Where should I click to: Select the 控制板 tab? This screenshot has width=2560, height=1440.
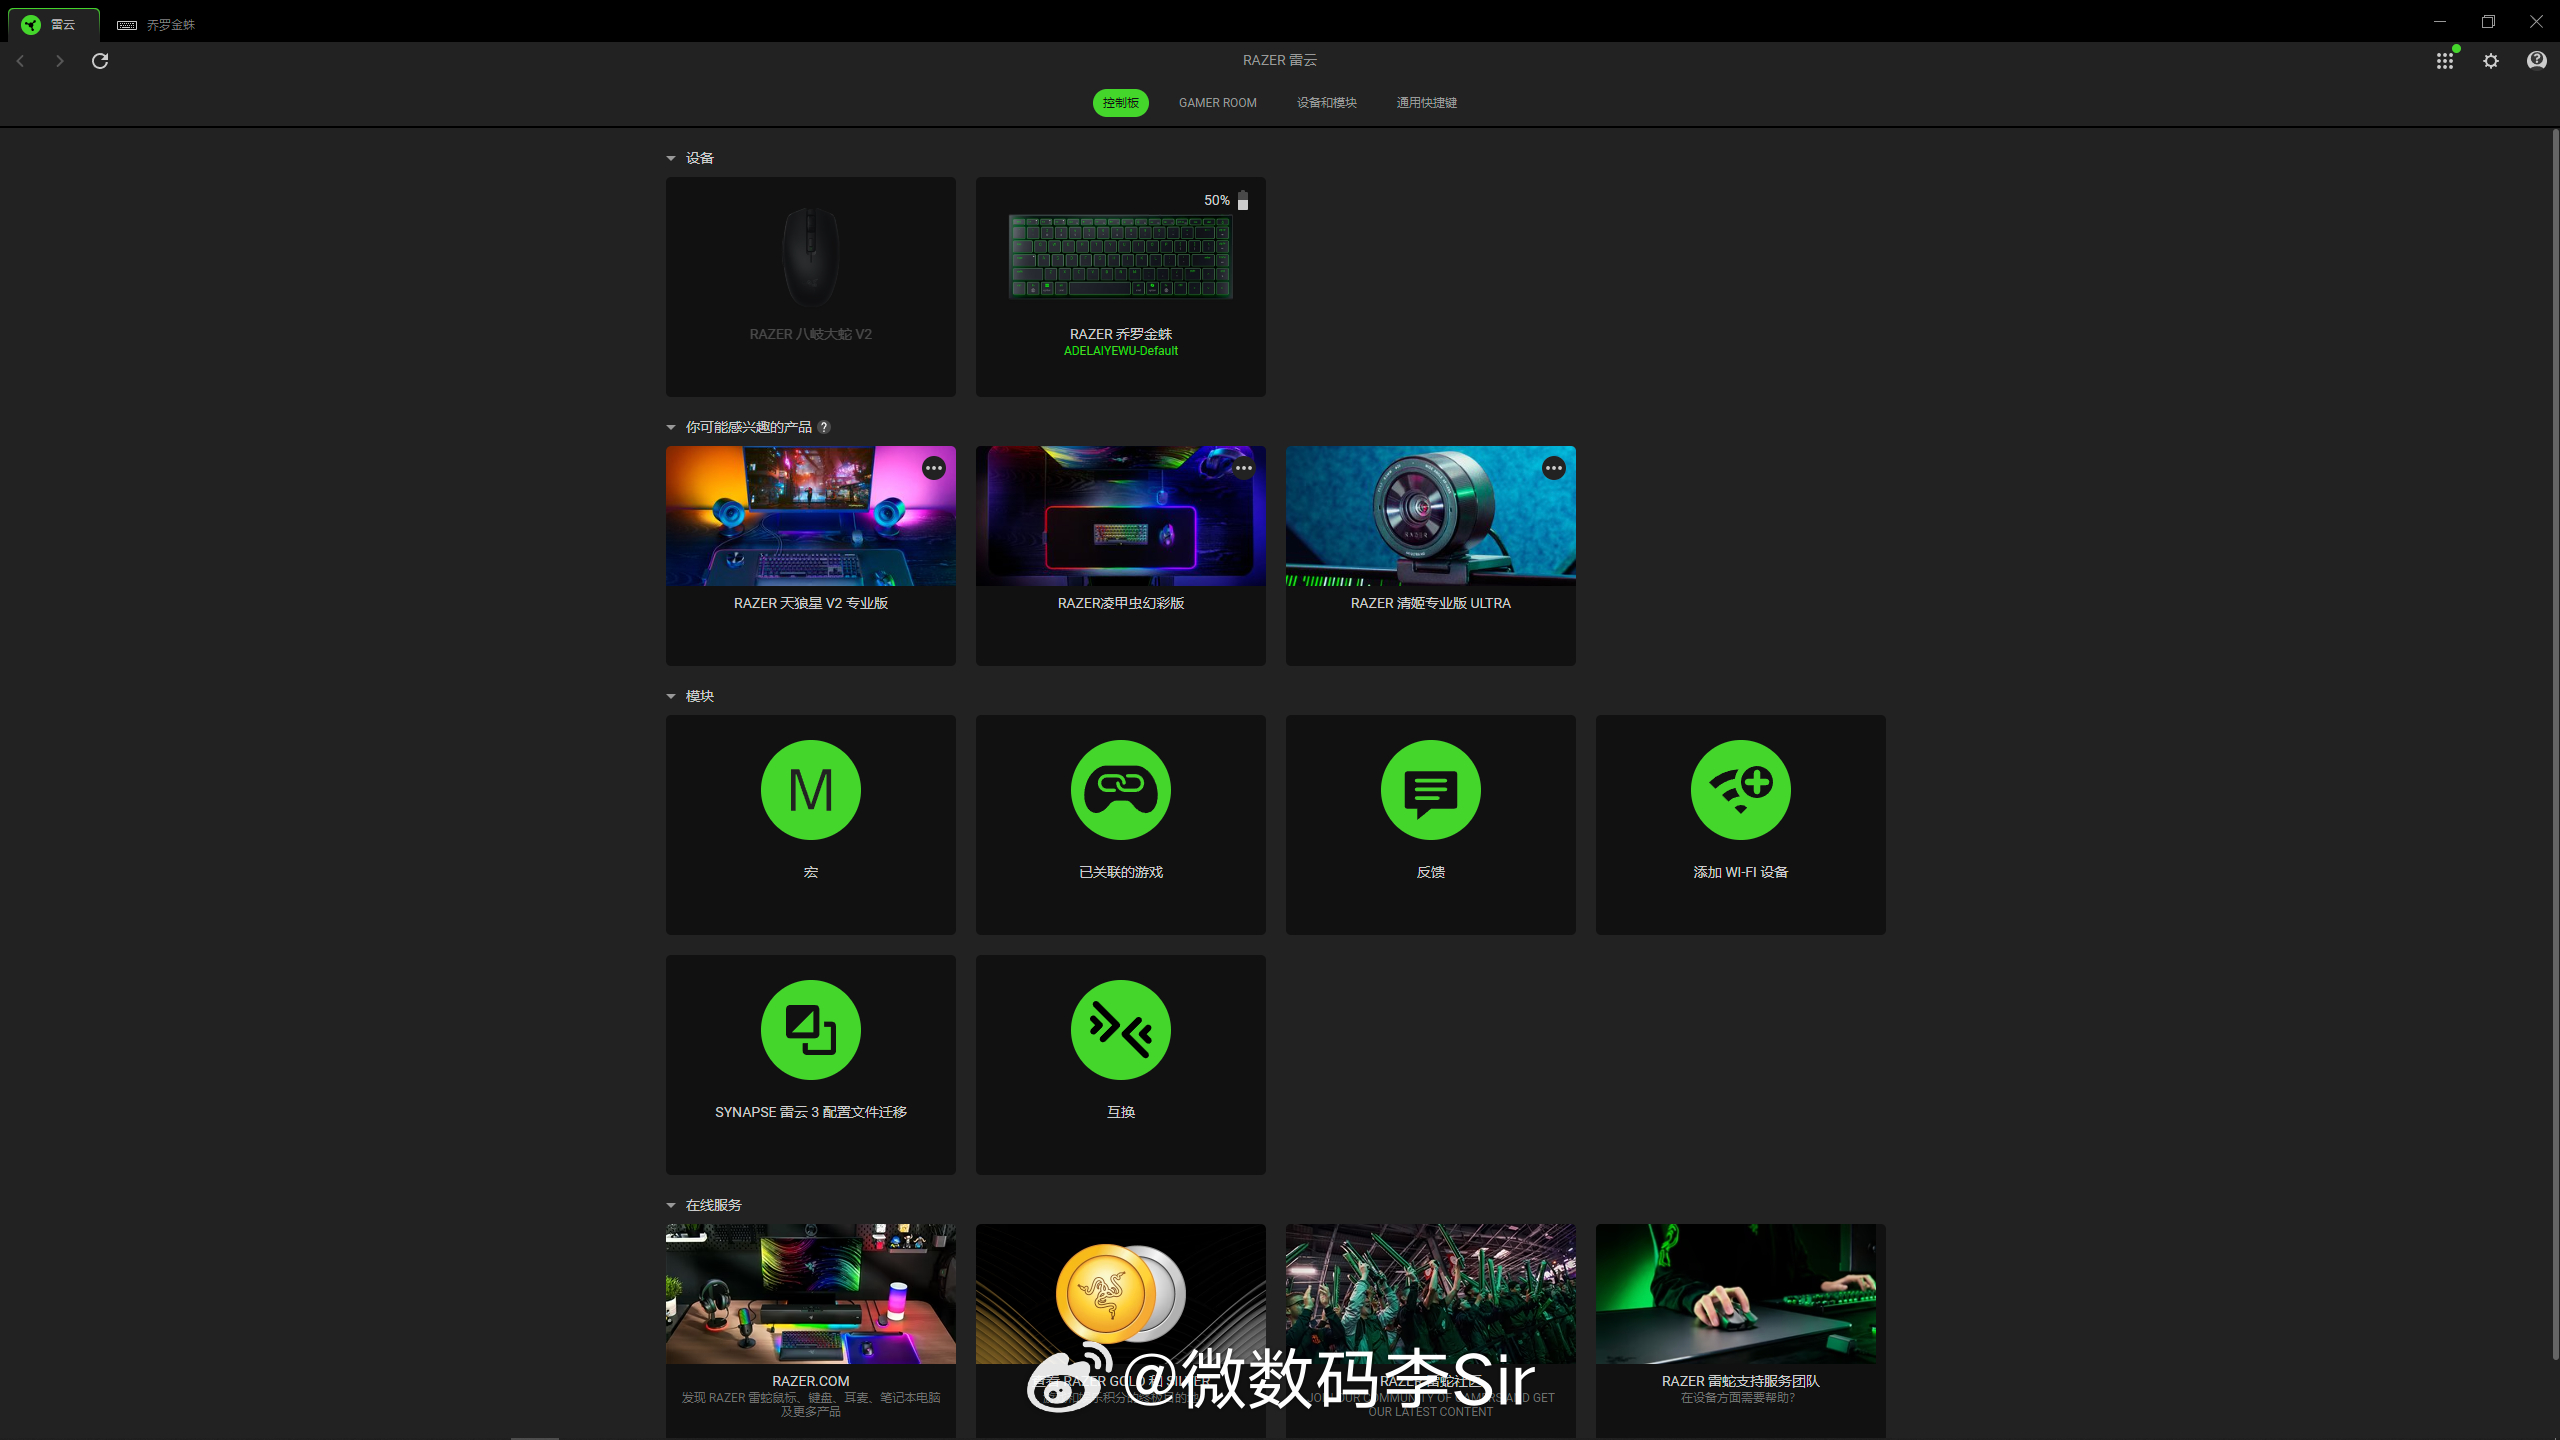pyautogui.click(x=1120, y=103)
